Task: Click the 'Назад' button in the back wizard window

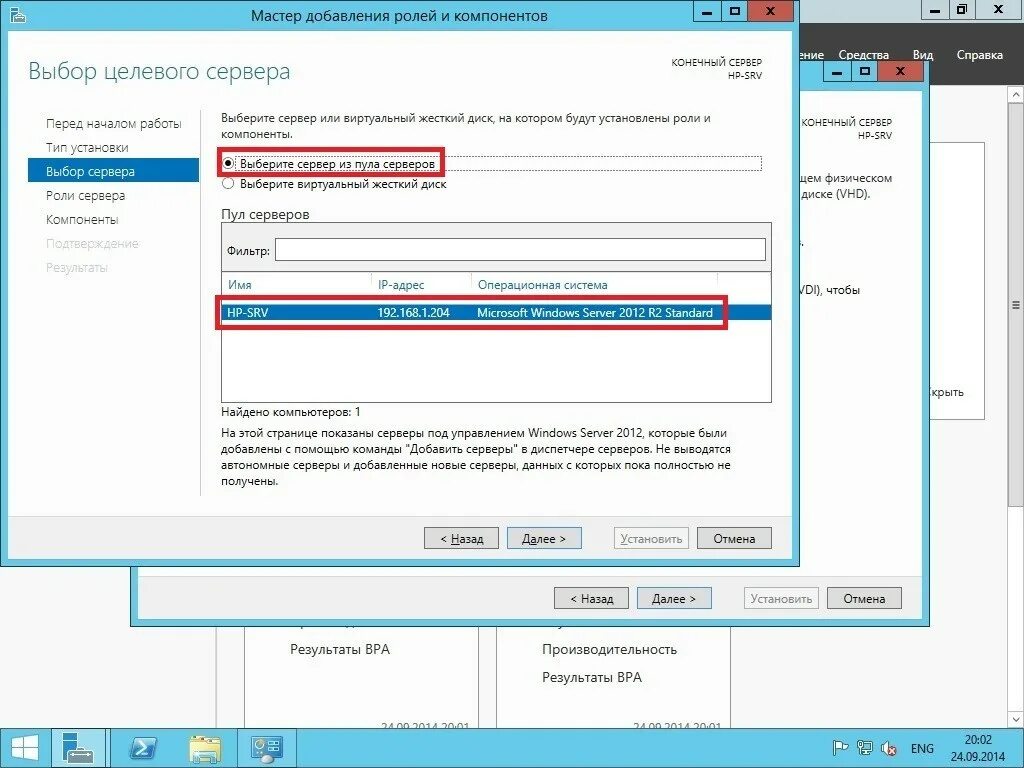Action: click(x=591, y=598)
